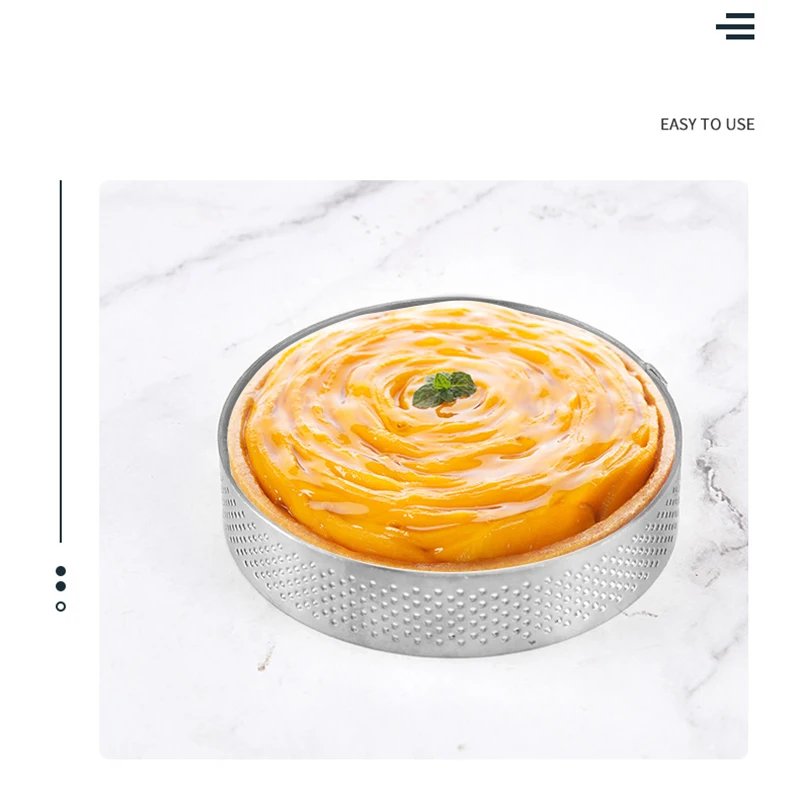800x807 pixels.
Task: Click the marble area below the ring
Action: [422, 710]
